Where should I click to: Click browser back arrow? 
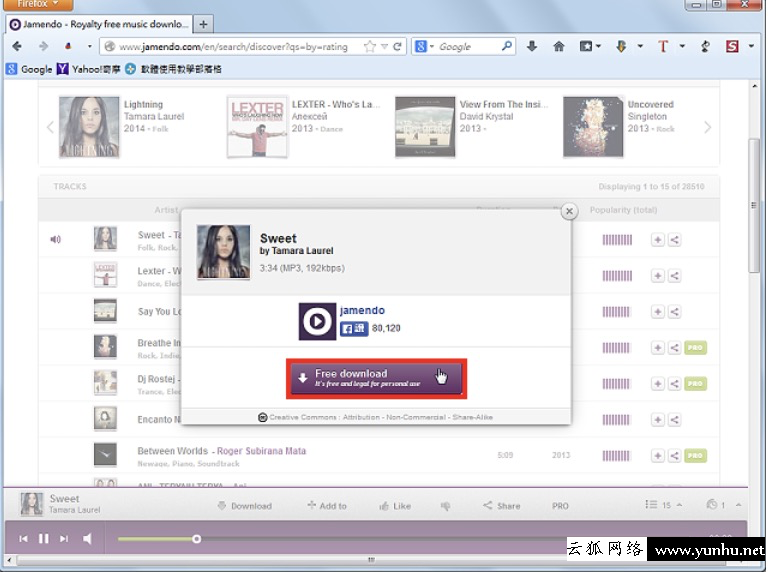coord(17,46)
